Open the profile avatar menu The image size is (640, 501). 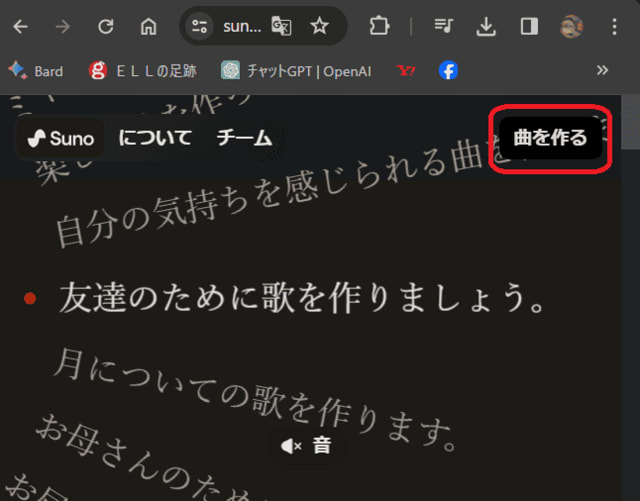coord(572,27)
